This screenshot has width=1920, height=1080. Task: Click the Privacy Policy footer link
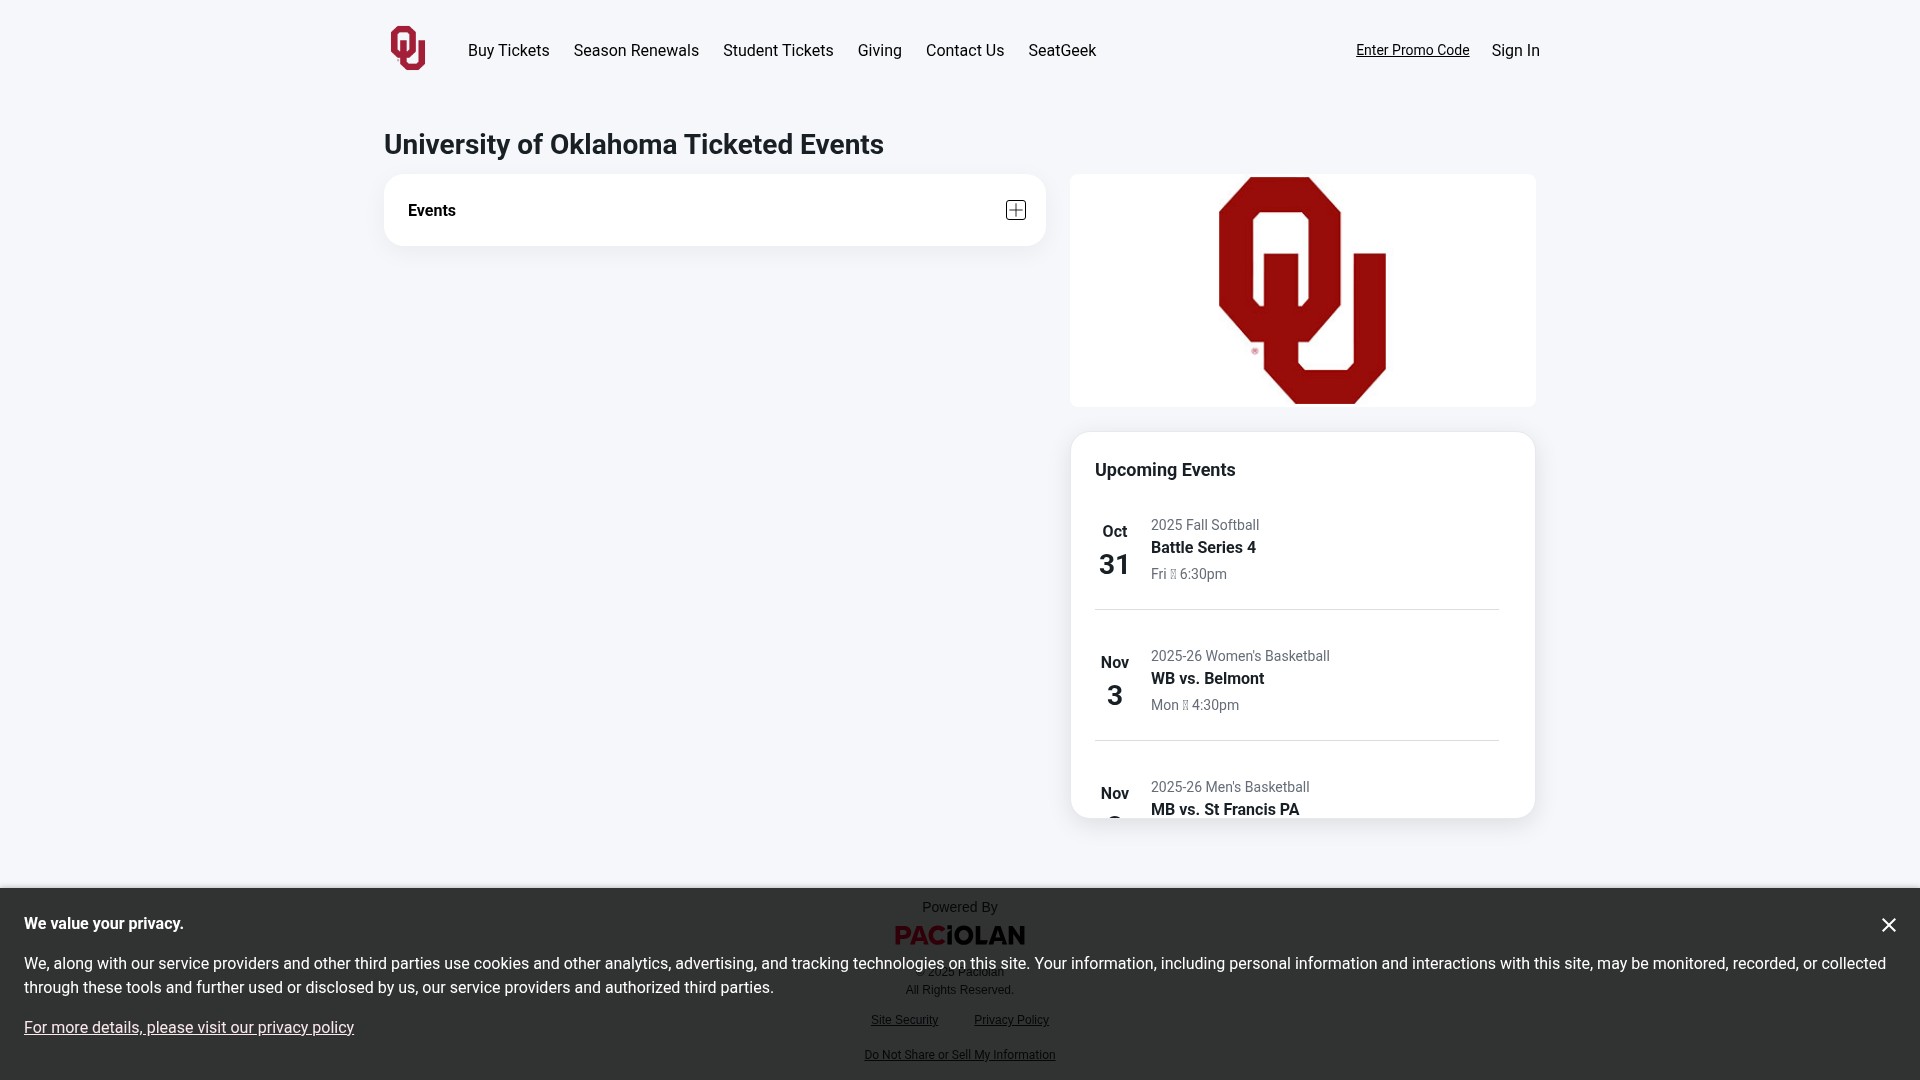(x=1011, y=1020)
